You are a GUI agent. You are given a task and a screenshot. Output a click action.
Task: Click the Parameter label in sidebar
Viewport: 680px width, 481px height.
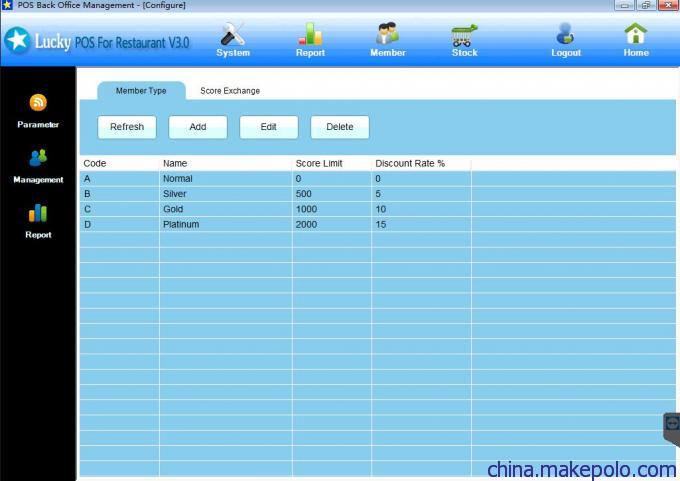(38, 124)
